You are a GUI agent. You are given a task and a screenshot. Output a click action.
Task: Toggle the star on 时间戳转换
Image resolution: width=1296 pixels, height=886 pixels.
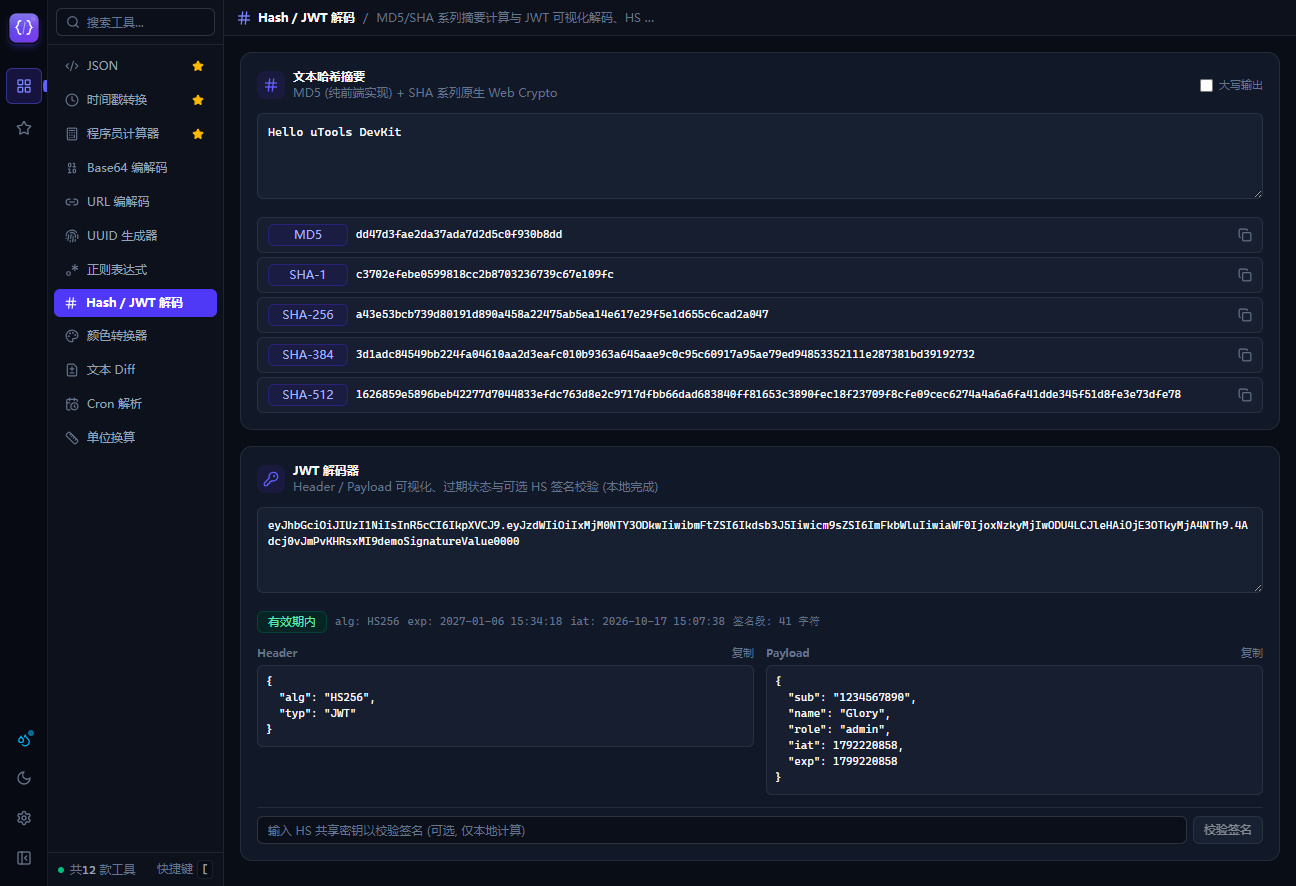click(198, 100)
